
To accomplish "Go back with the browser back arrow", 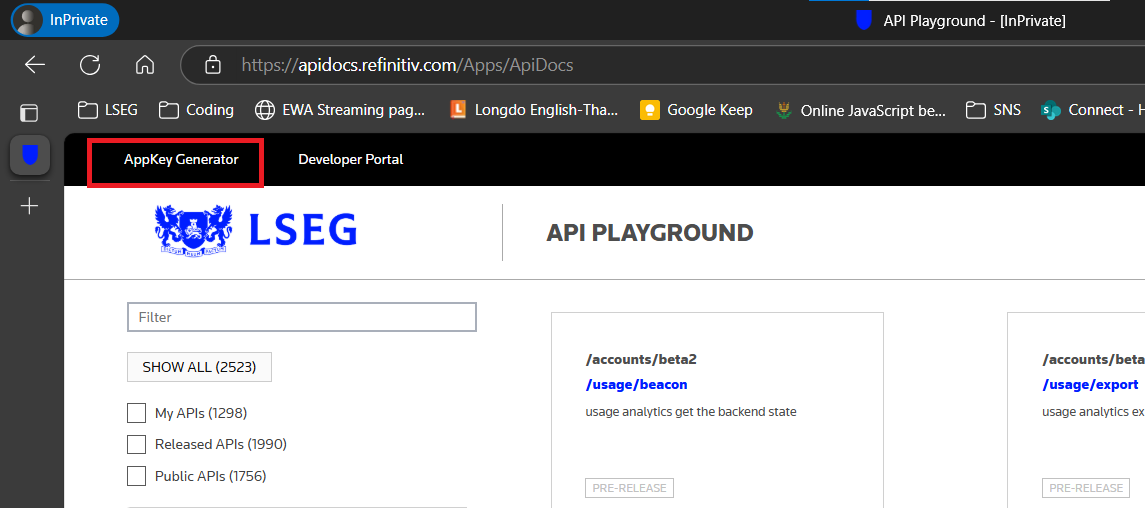I will 35,65.
